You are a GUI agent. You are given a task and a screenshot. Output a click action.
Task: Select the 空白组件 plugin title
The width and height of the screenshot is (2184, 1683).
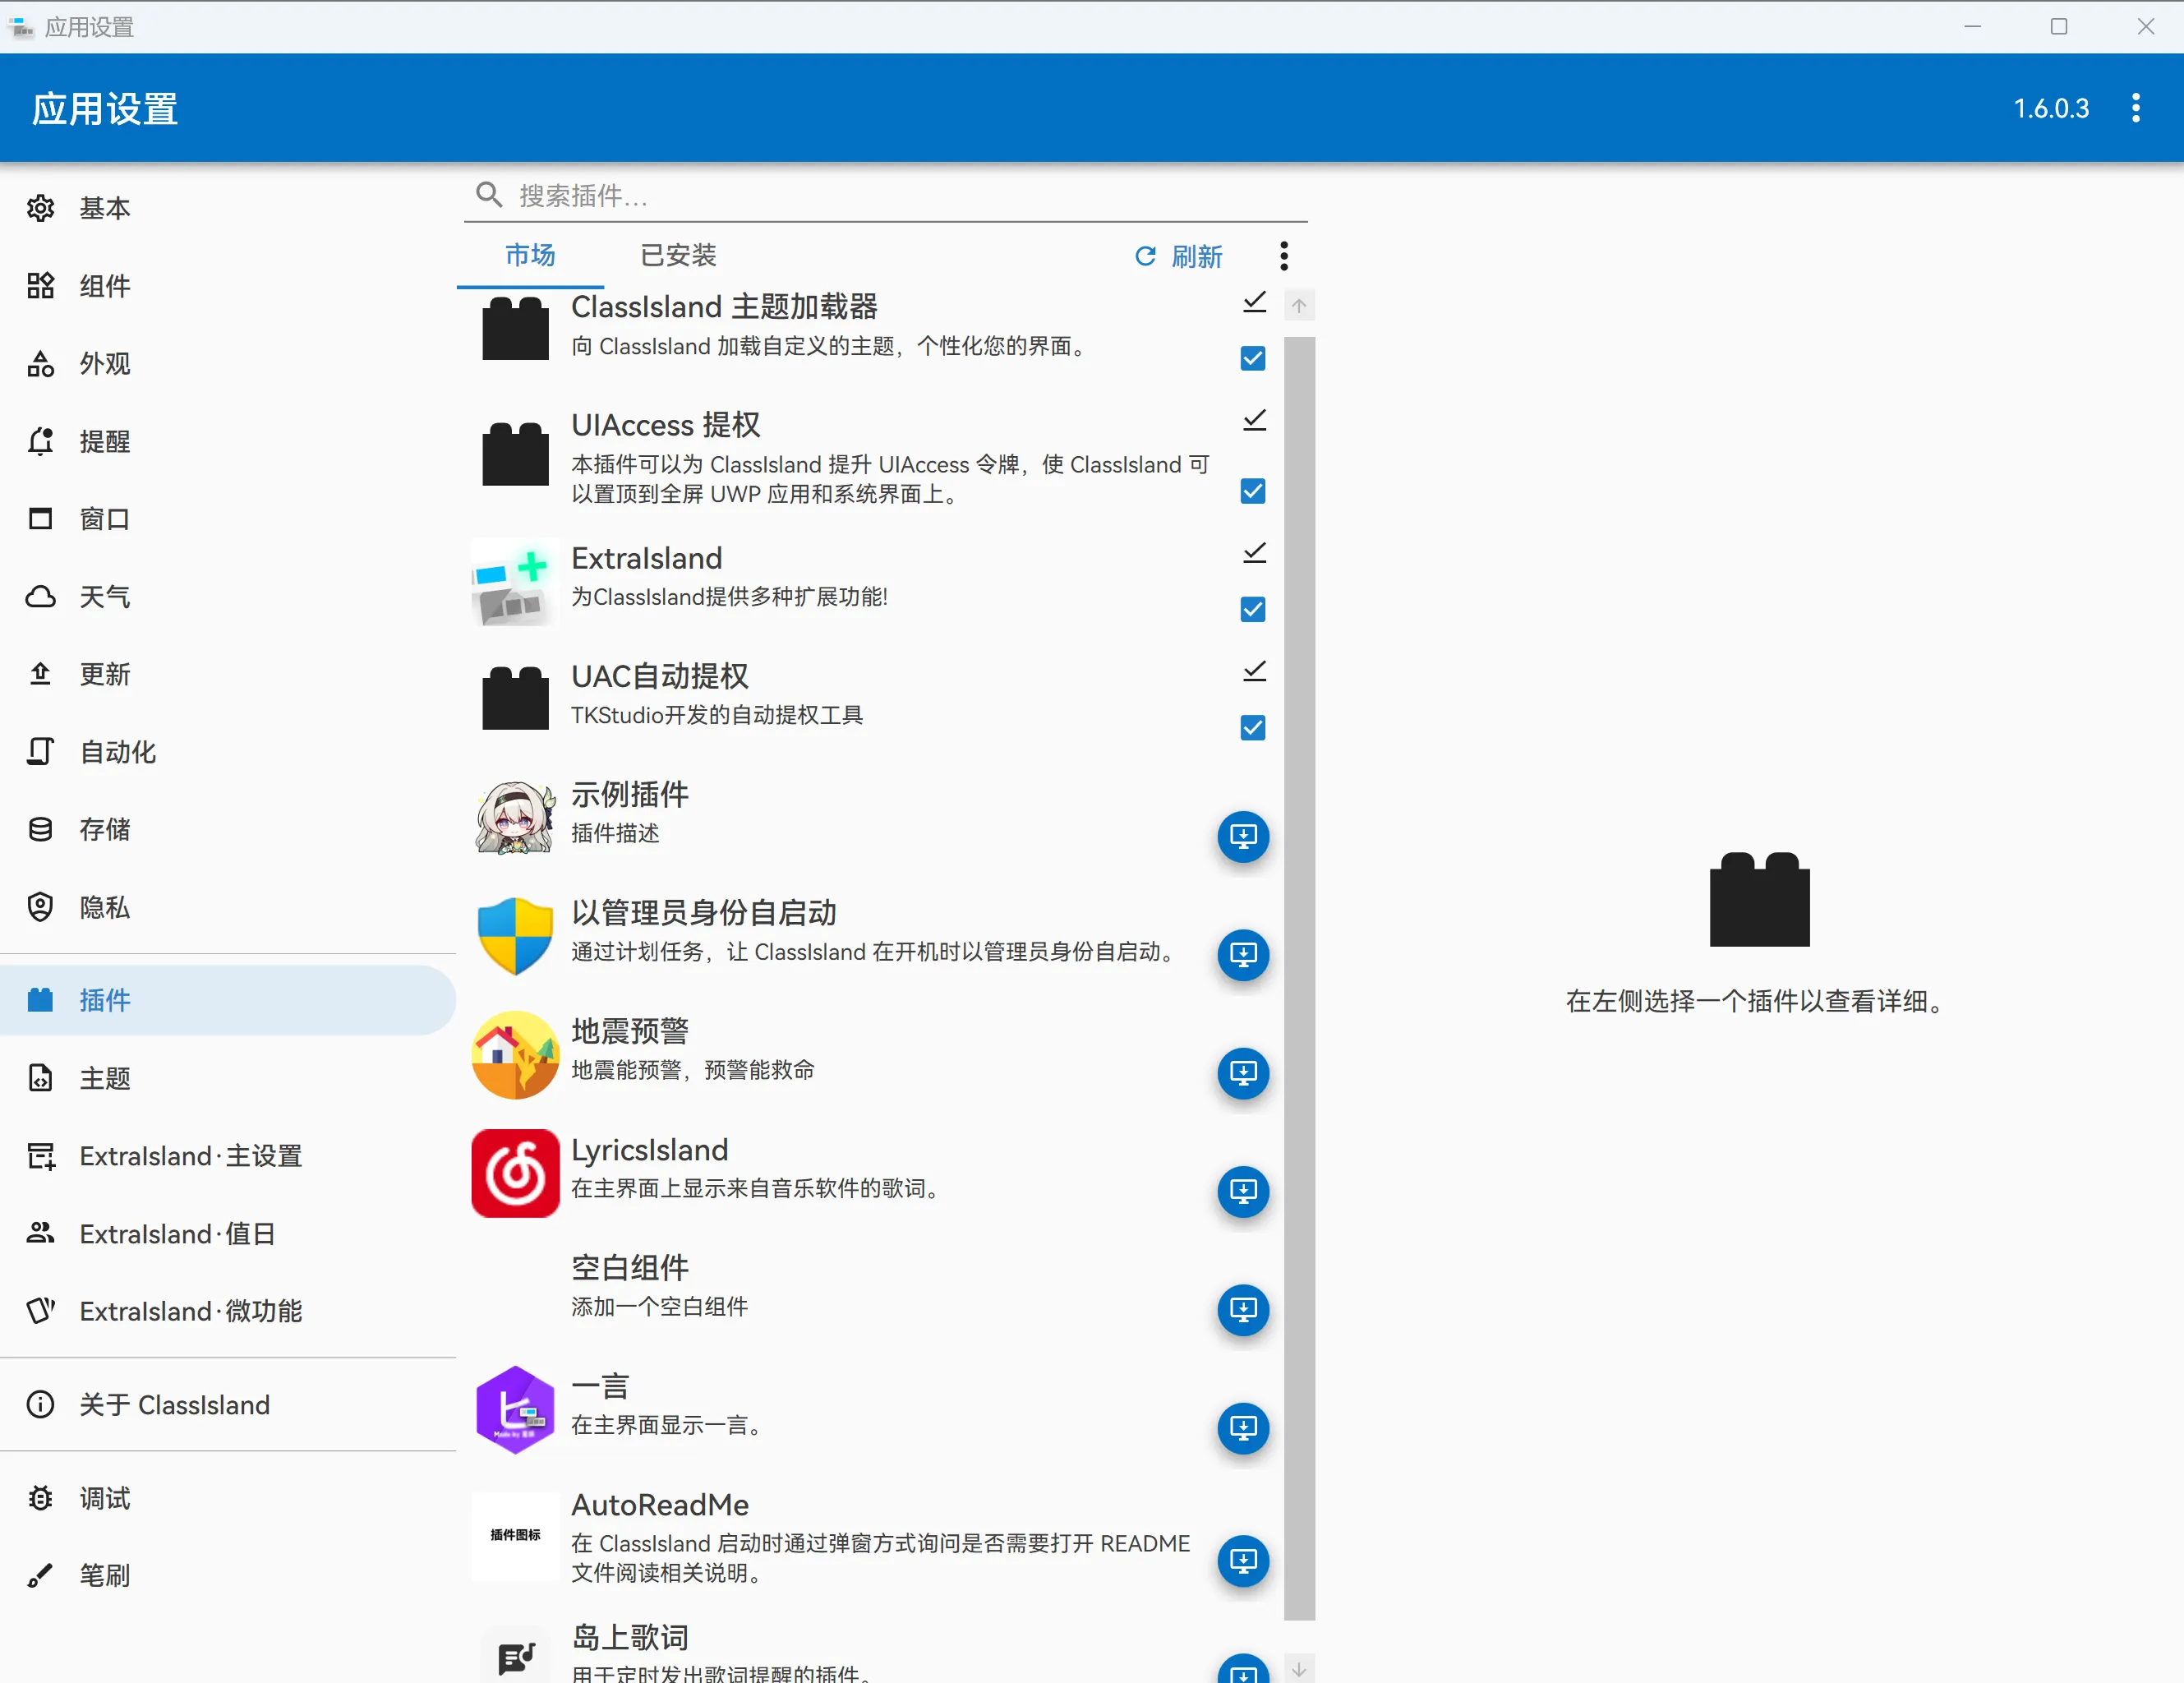(630, 1268)
